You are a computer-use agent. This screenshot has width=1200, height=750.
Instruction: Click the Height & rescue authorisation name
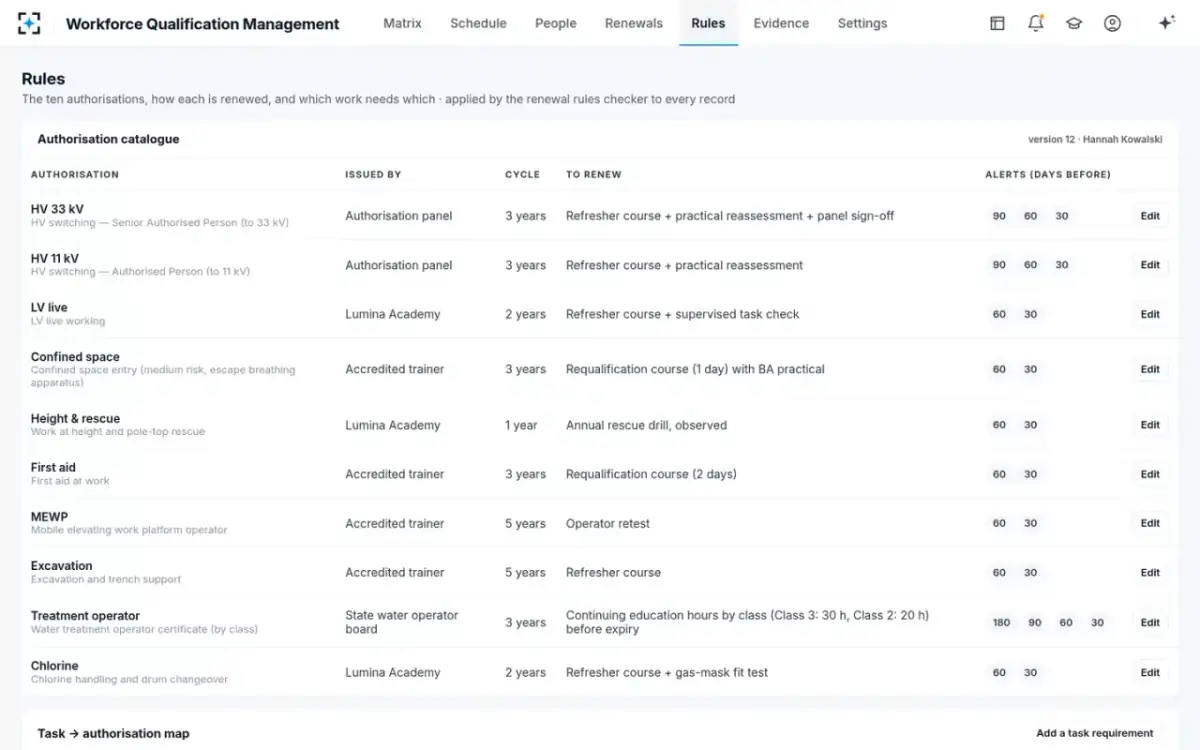[75, 419]
